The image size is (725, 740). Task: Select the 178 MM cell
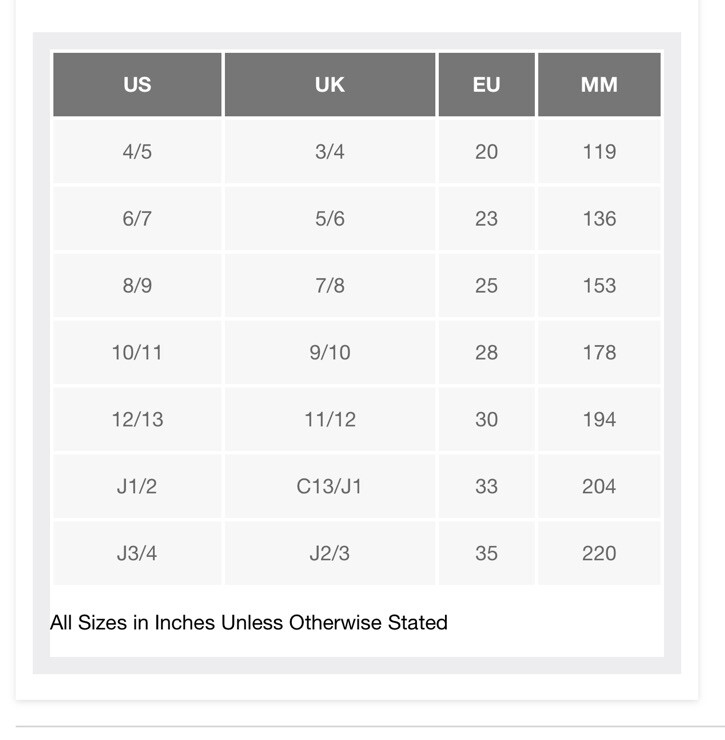point(599,353)
